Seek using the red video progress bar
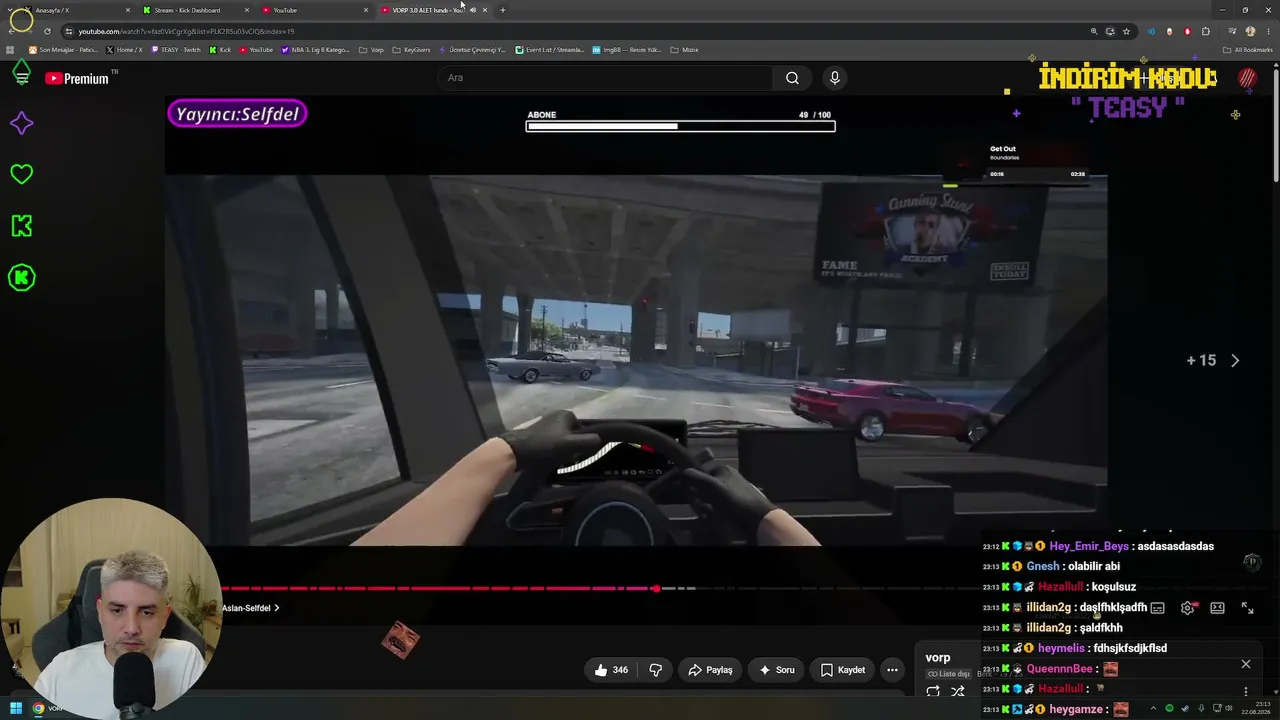This screenshot has height=720, width=1280. [x=437, y=588]
